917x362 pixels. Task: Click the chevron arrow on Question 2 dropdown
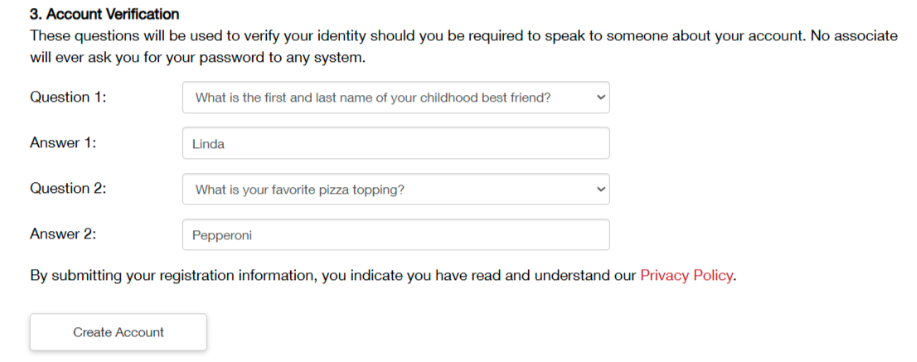pos(600,189)
